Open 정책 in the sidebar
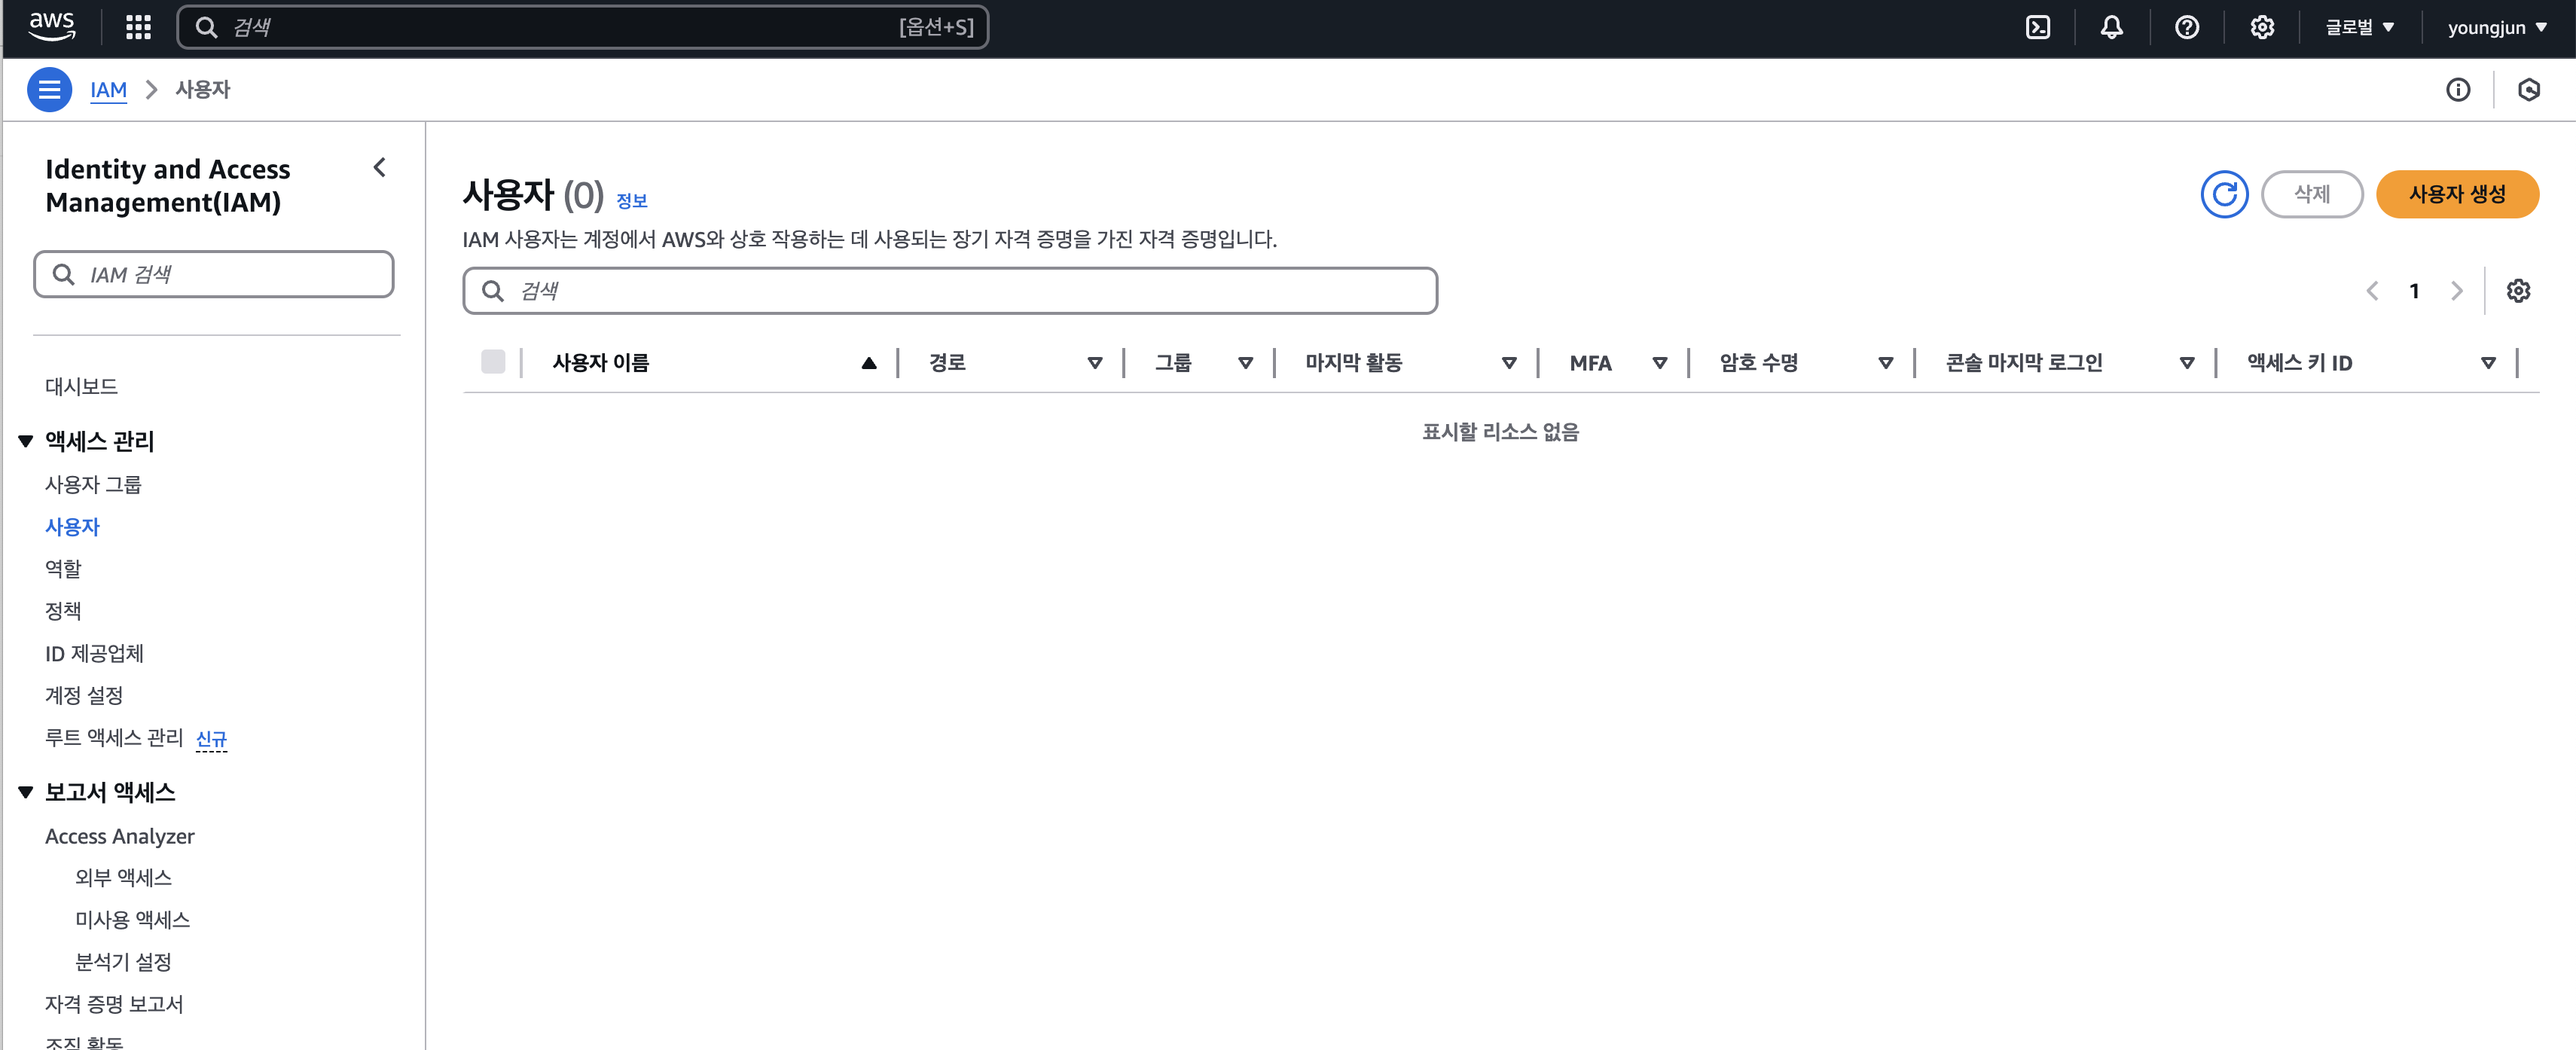Screen dimensions: 2576x1050 [63, 610]
